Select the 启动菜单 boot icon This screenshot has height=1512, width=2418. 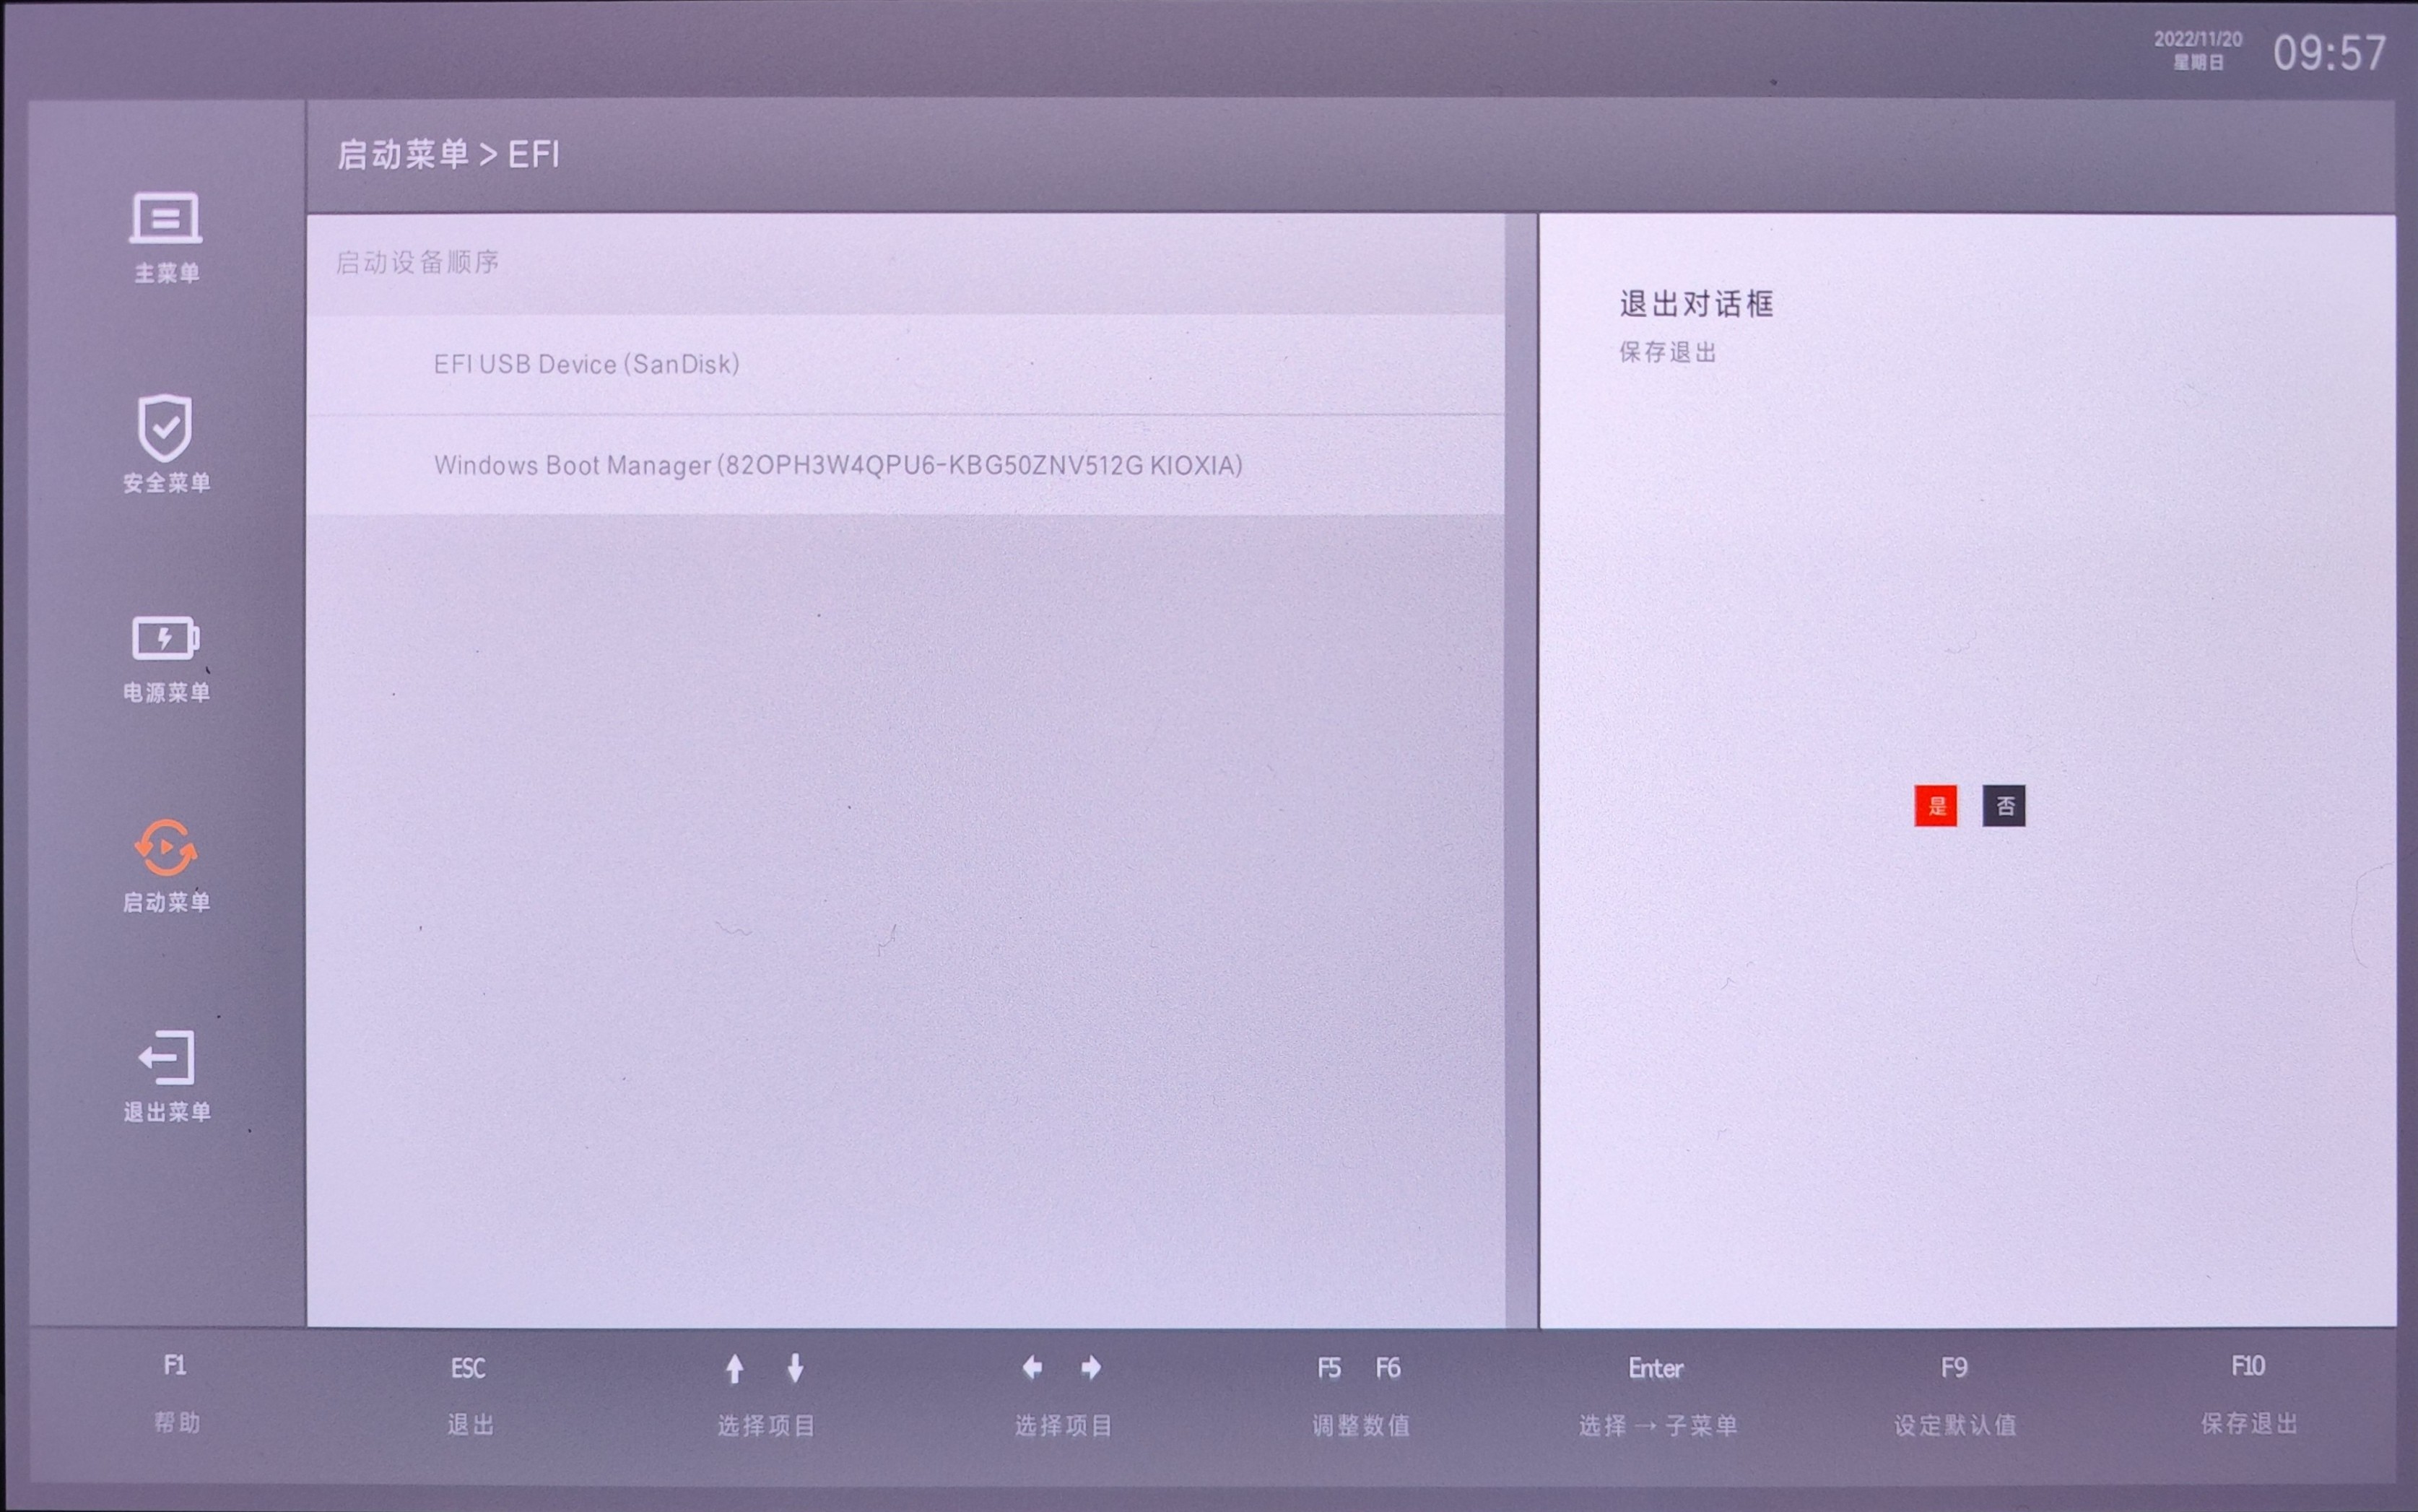tap(166, 848)
